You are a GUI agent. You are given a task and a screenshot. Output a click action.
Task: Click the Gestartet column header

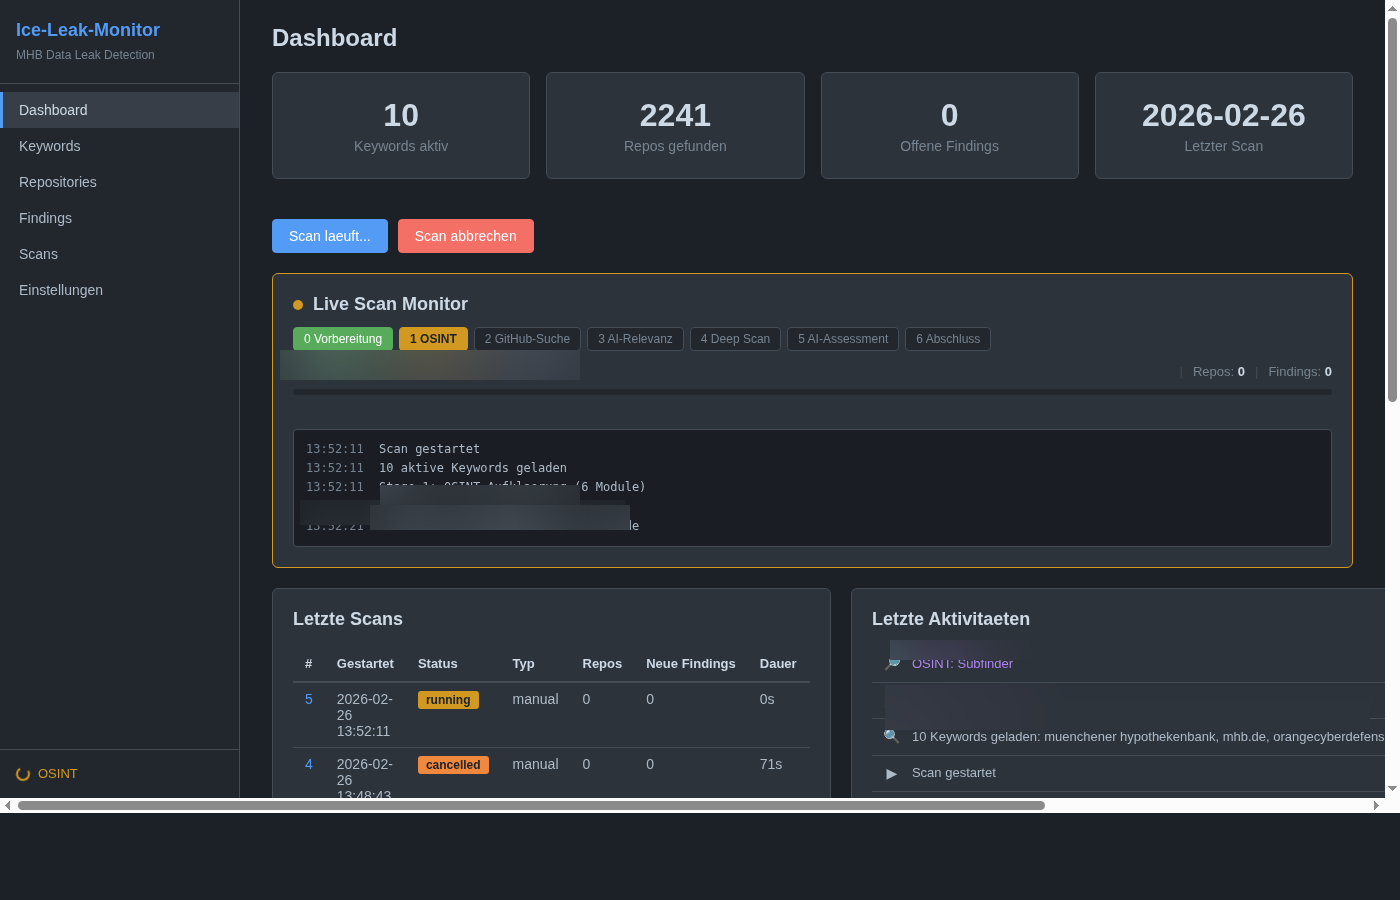click(x=365, y=664)
